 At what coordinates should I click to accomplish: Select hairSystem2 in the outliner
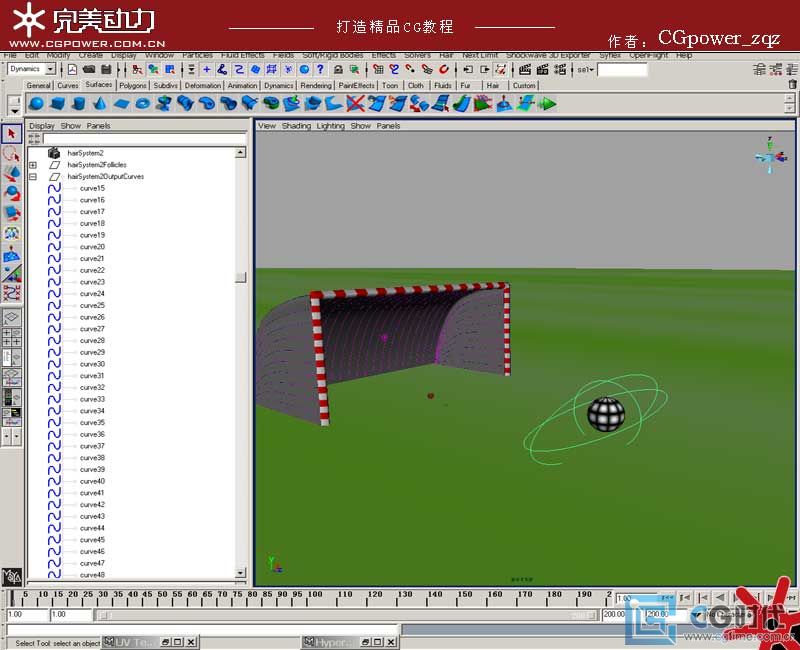tap(85, 153)
